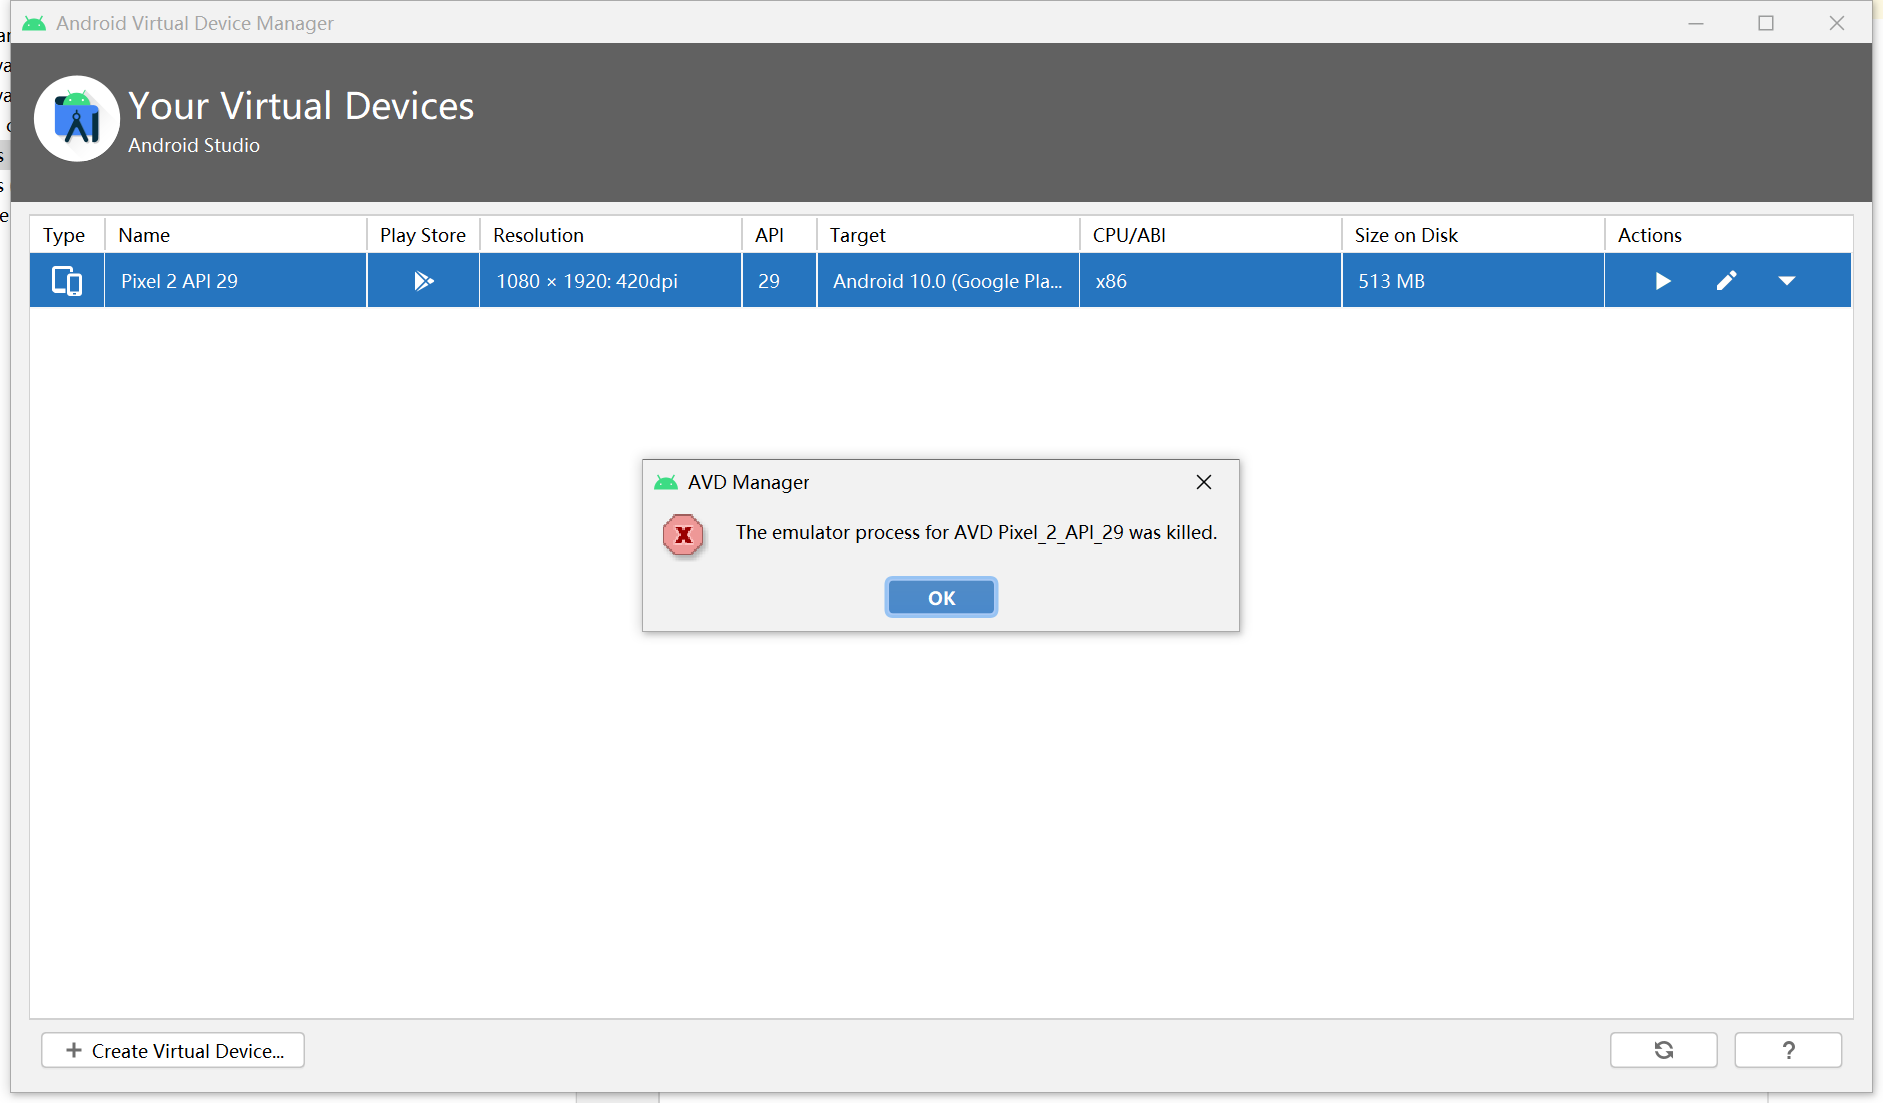The image size is (1883, 1103).
Task: Click the emulator process killed message text
Action: point(976,533)
